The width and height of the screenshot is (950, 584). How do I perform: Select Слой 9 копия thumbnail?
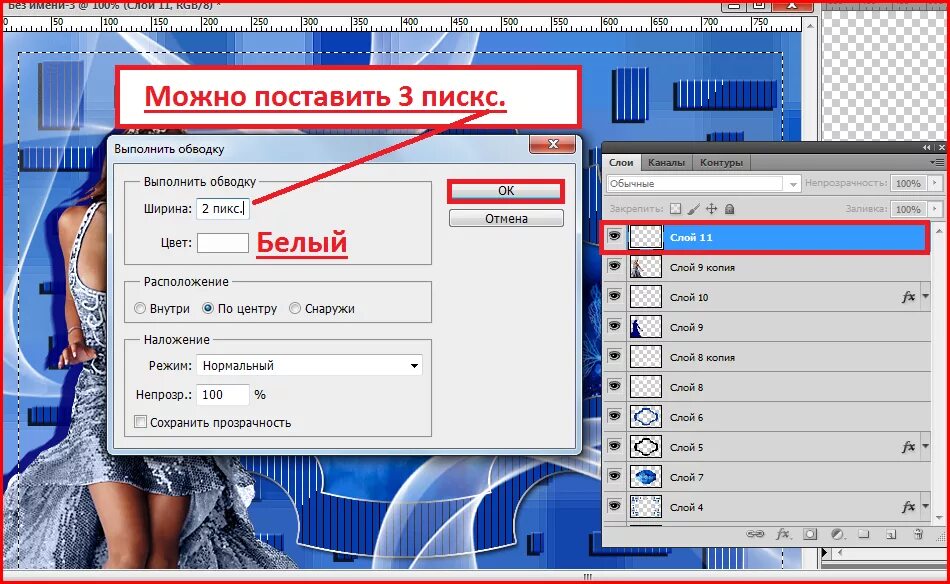646,267
